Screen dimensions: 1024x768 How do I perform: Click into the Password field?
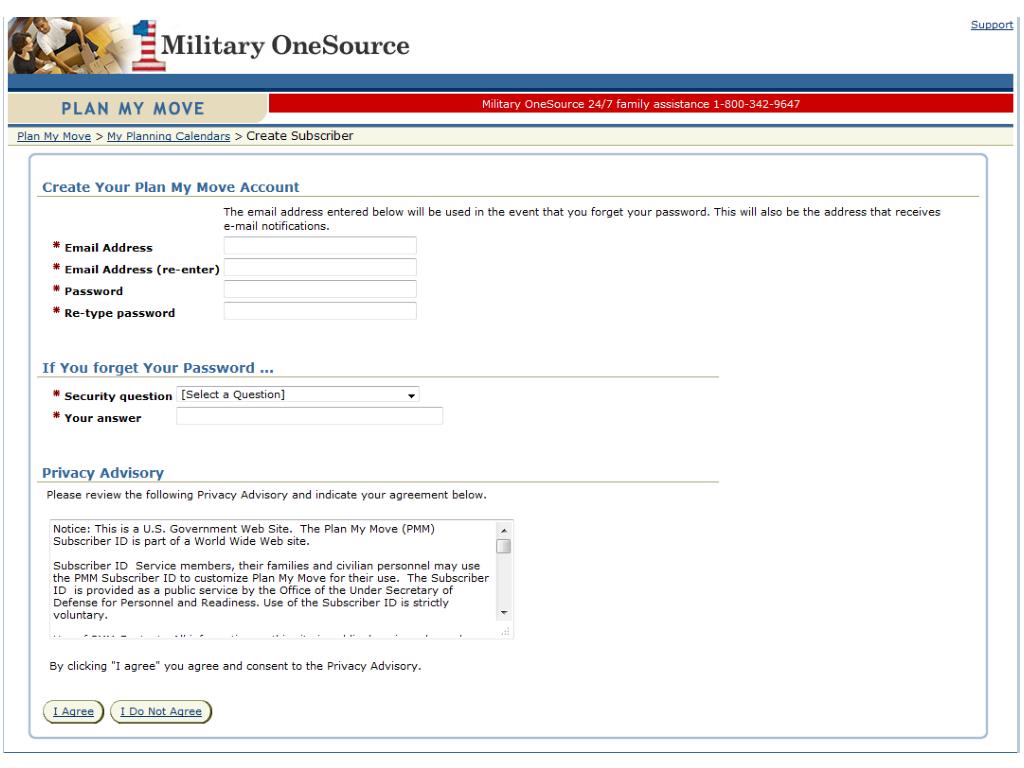pos(320,289)
